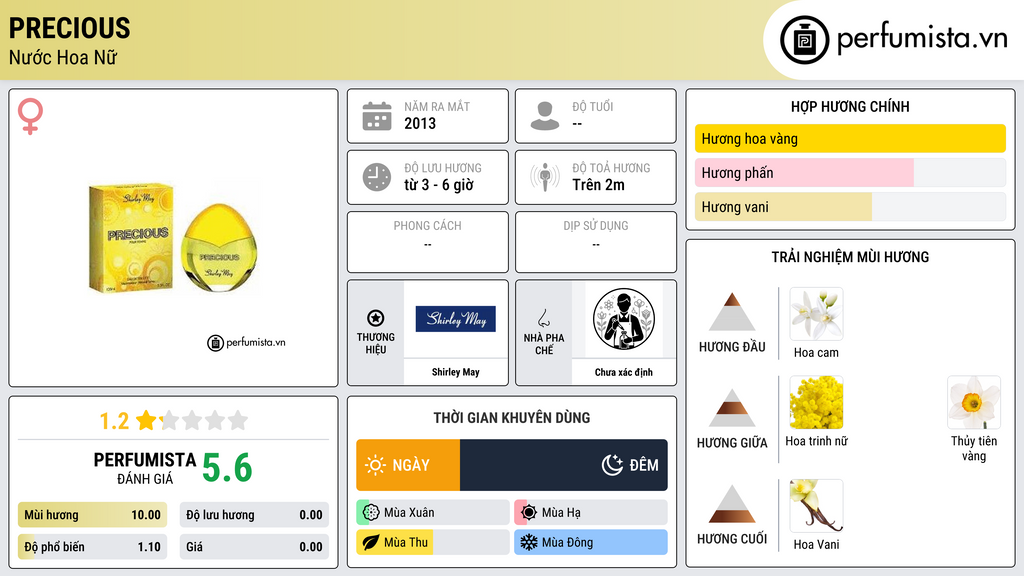Click the Hương hoa vàng accord bar
This screenshot has width=1024, height=576.
[850, 138]
